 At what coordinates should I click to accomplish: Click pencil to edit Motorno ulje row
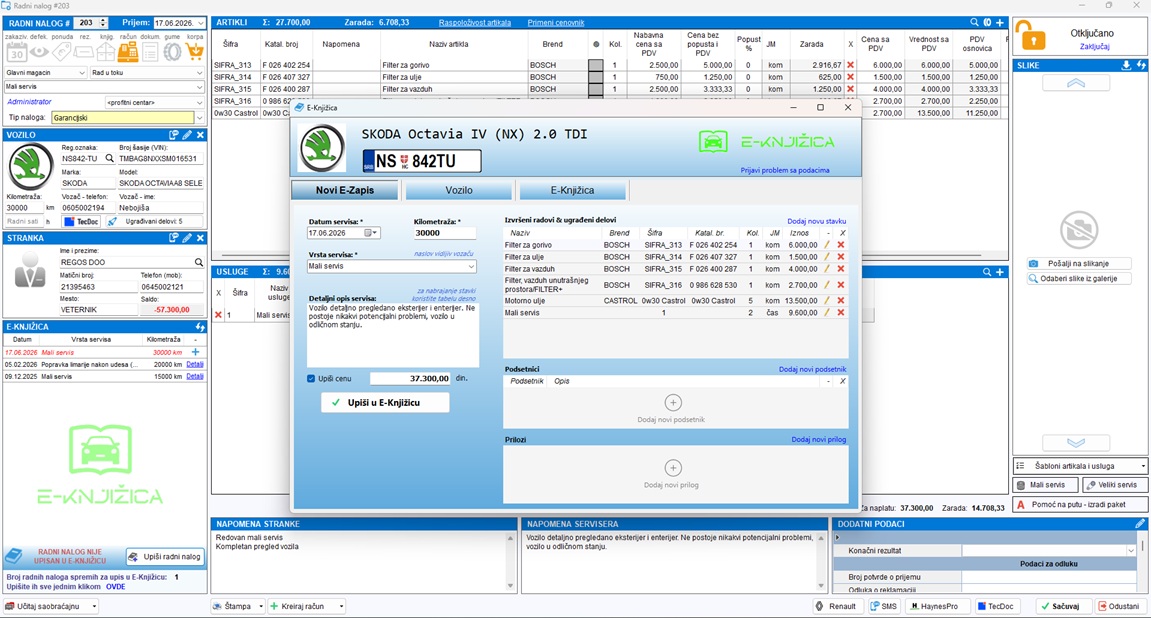(x=827, y=301)
